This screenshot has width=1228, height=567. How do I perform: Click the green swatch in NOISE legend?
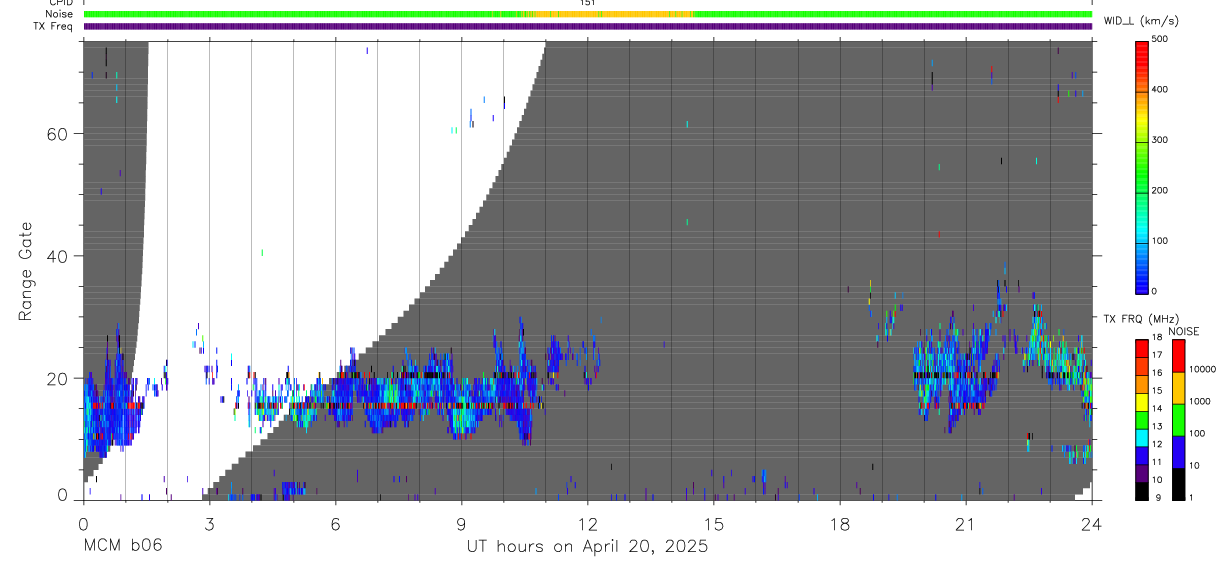[1178, 418]
